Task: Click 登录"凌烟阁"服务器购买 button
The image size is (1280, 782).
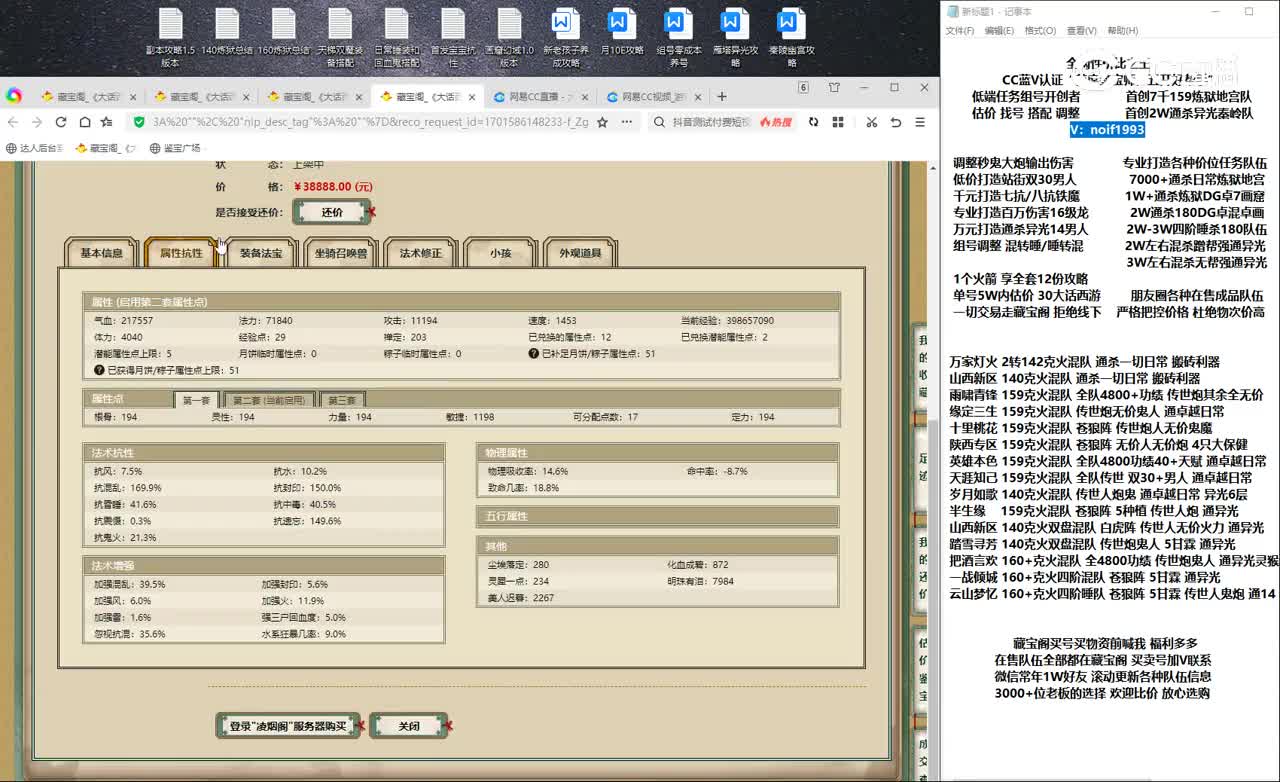Action: click(288, 726)
